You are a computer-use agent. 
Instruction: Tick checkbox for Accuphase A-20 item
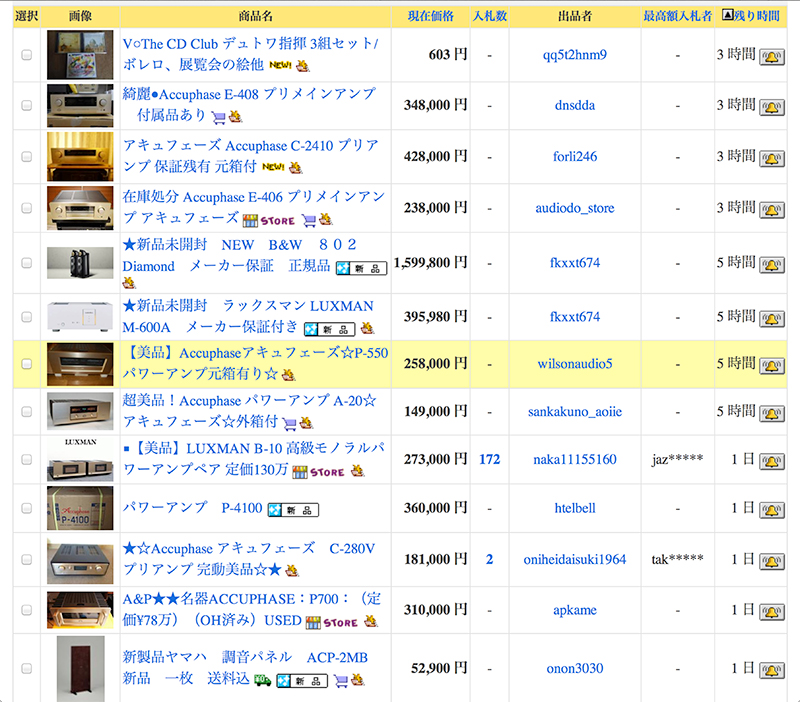click(x=27, y=412)
